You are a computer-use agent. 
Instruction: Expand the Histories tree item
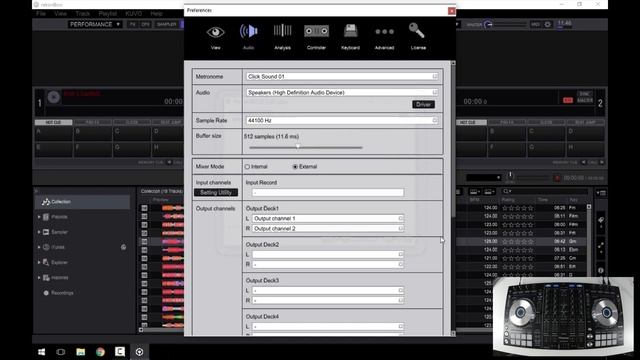39,278
